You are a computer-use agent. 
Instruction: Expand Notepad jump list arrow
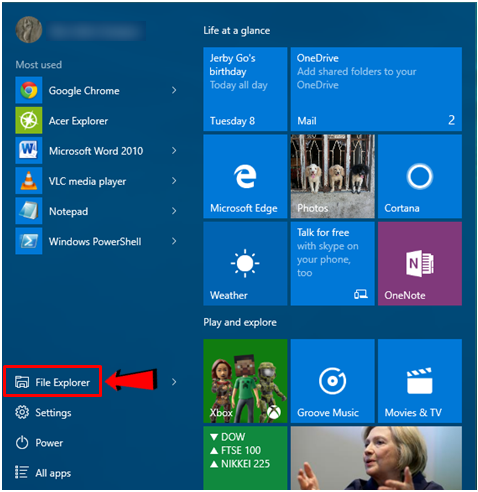174,211
